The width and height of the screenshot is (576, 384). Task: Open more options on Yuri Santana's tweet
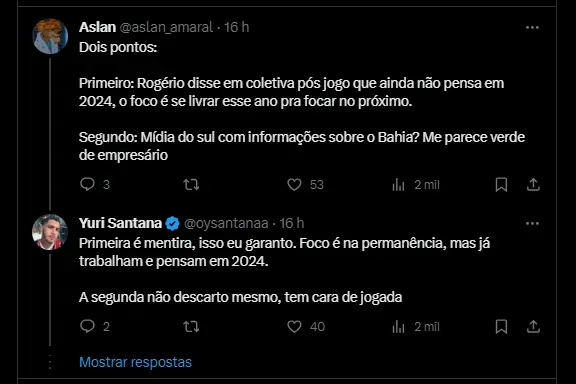(532, 223)
